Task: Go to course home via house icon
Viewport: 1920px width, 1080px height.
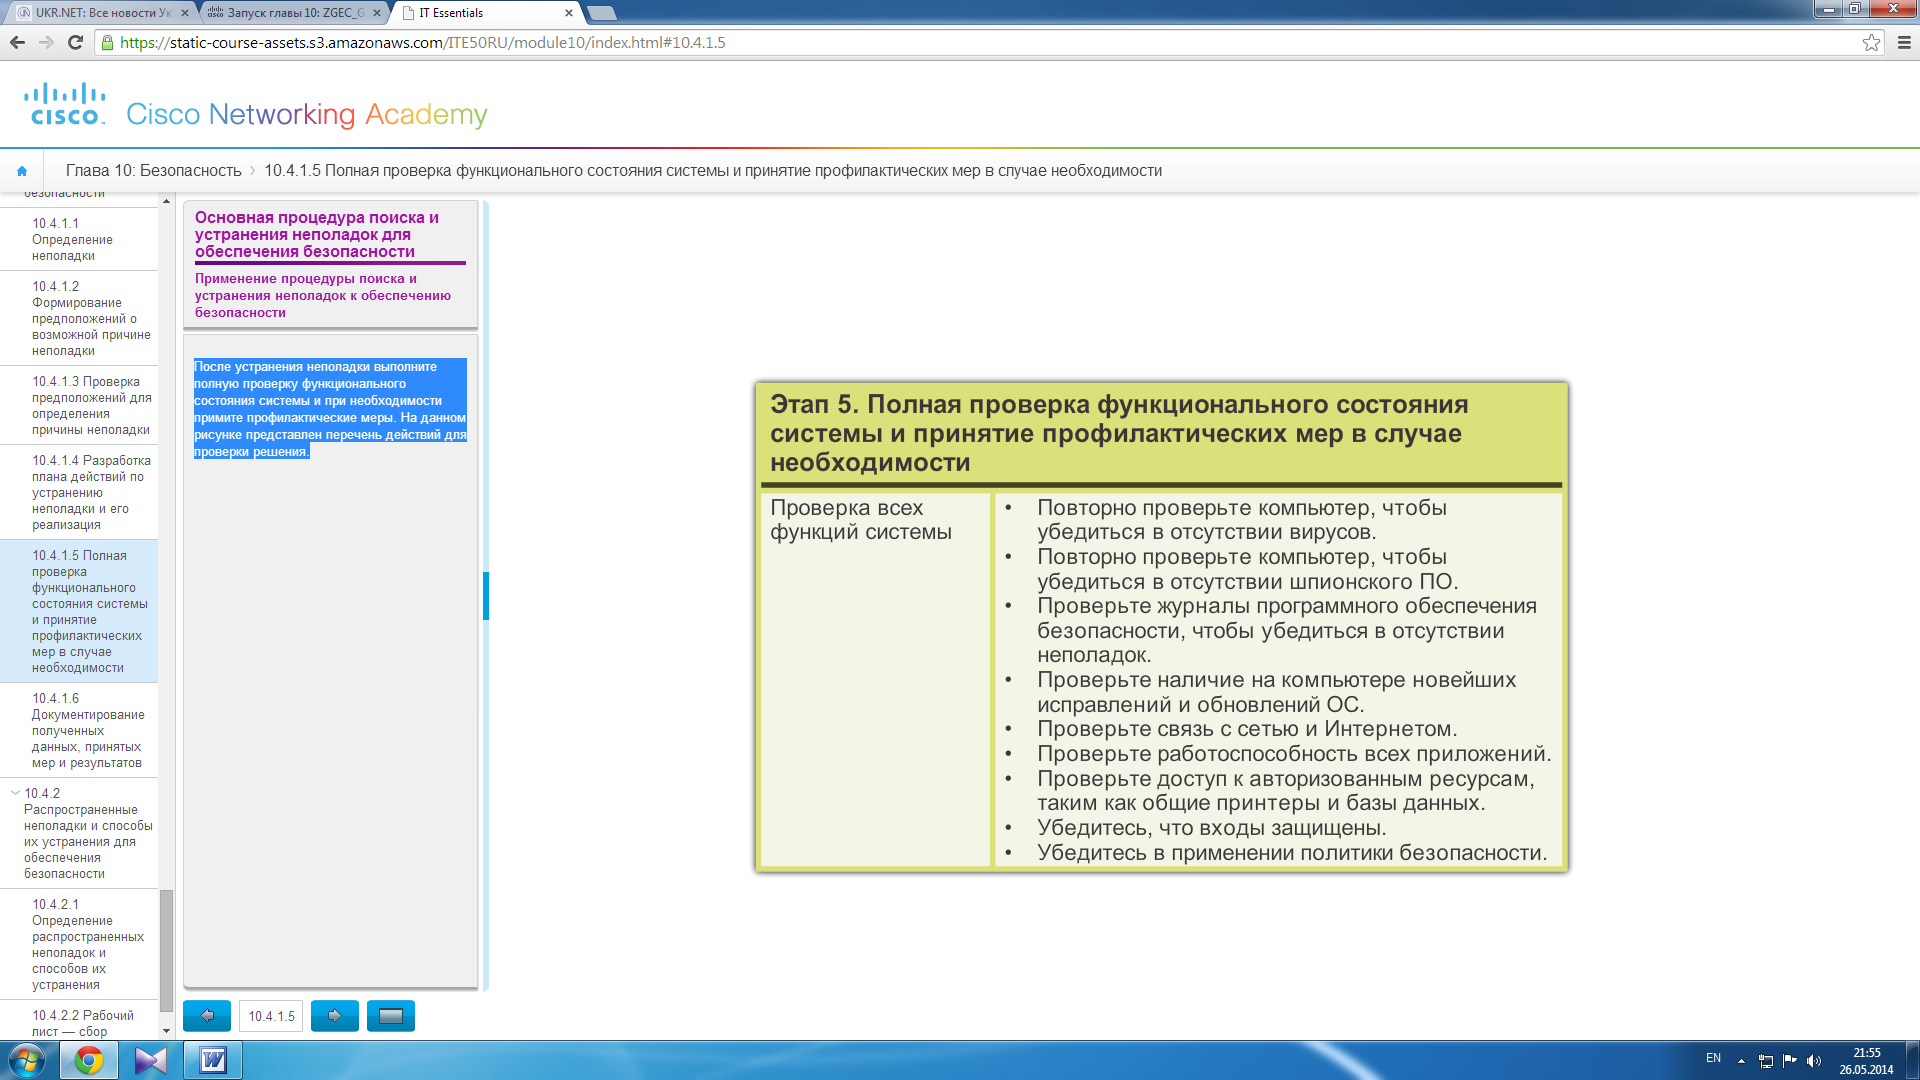Action: coord(22,171)
